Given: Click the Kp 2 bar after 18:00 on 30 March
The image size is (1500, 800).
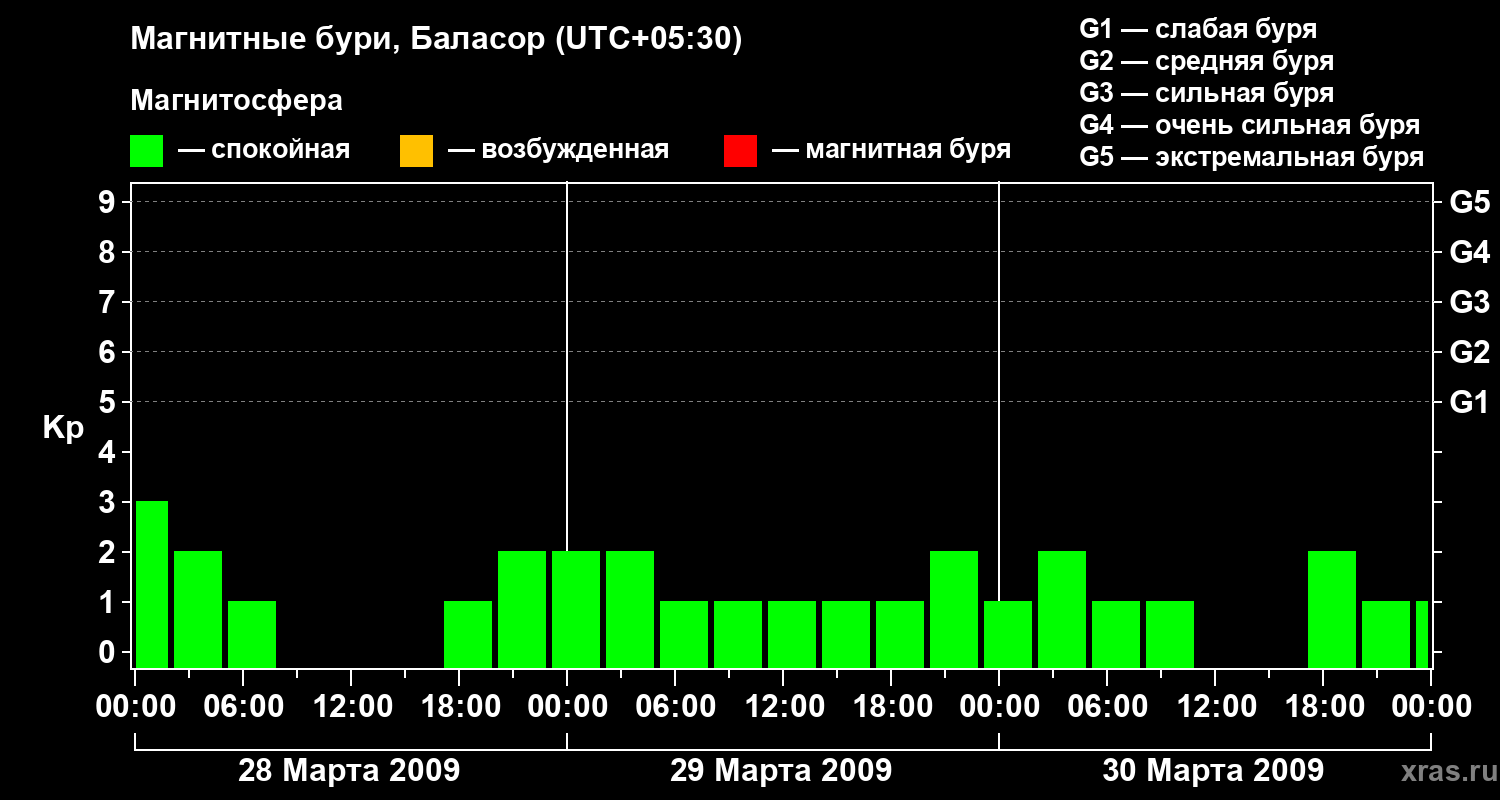Looking at the screenshot, I should click(x=1332, y=609).
